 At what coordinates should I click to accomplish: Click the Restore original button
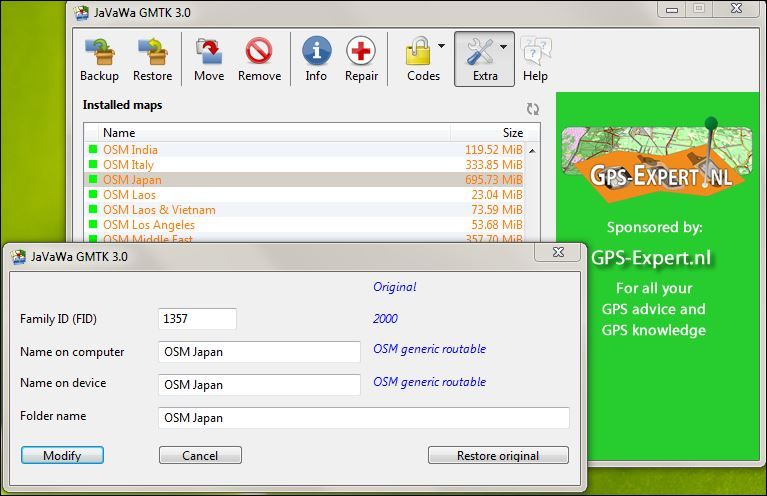[498, 455]
